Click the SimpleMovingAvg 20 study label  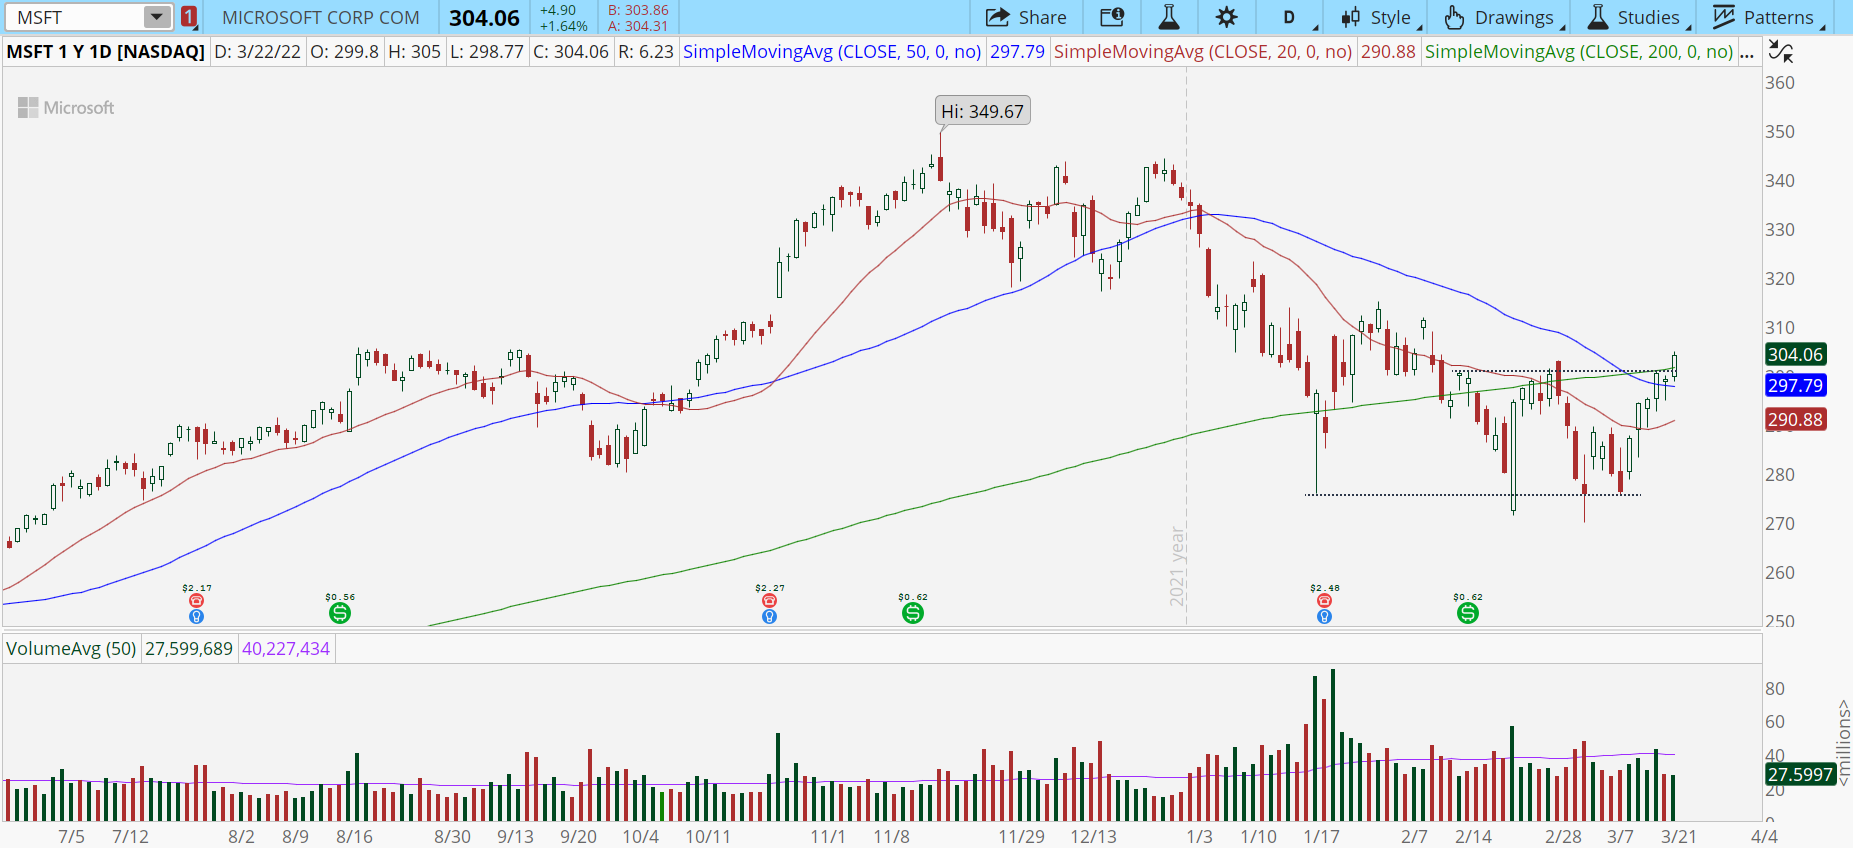pyautogui.click(x=1203, y=51)
